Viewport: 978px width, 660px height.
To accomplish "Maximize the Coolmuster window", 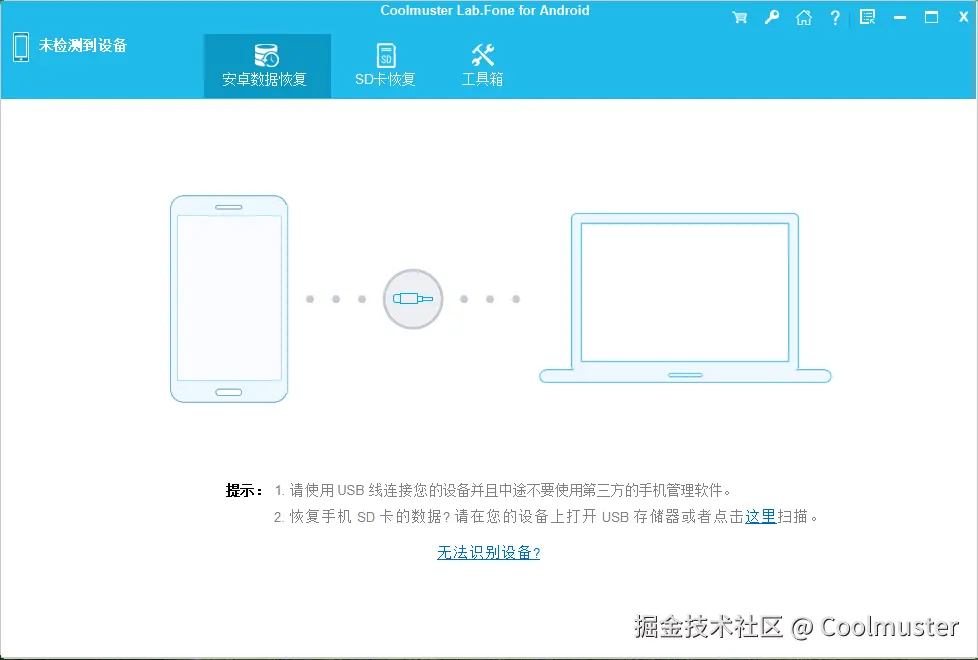I will click(931, 17).
